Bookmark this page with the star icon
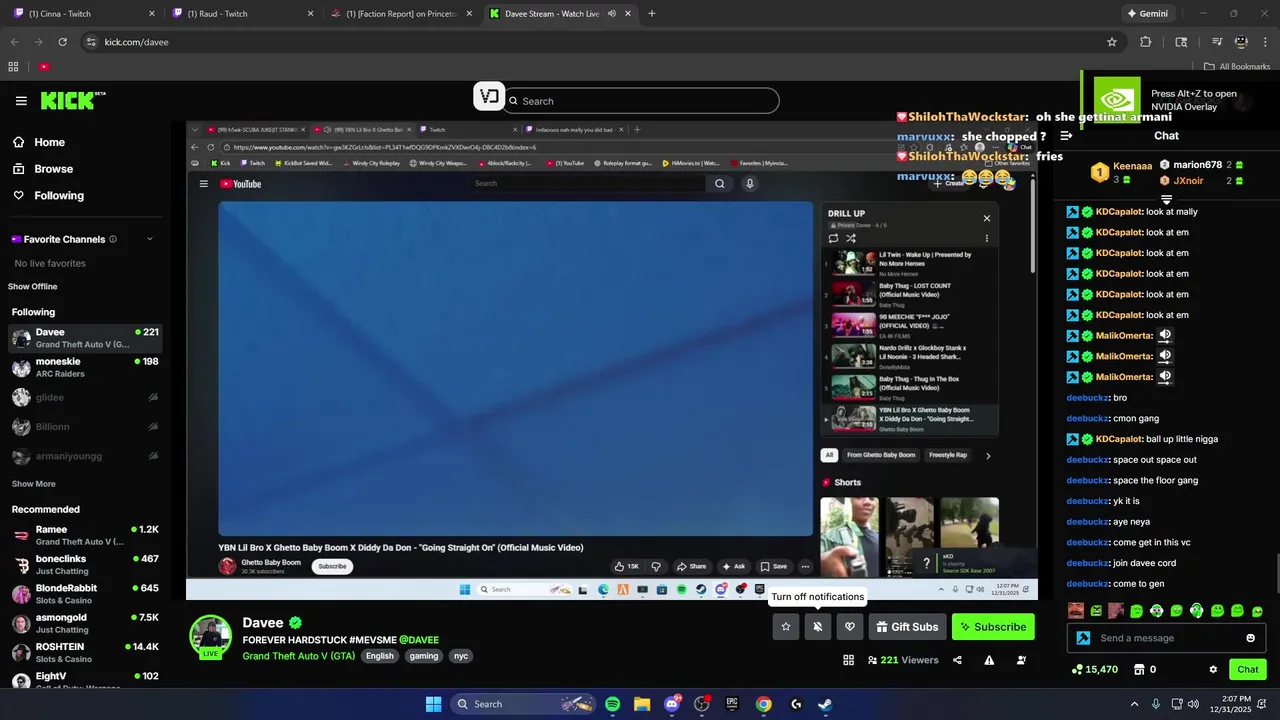This screenshot has width=1280, height=720. pos(1111,42)
